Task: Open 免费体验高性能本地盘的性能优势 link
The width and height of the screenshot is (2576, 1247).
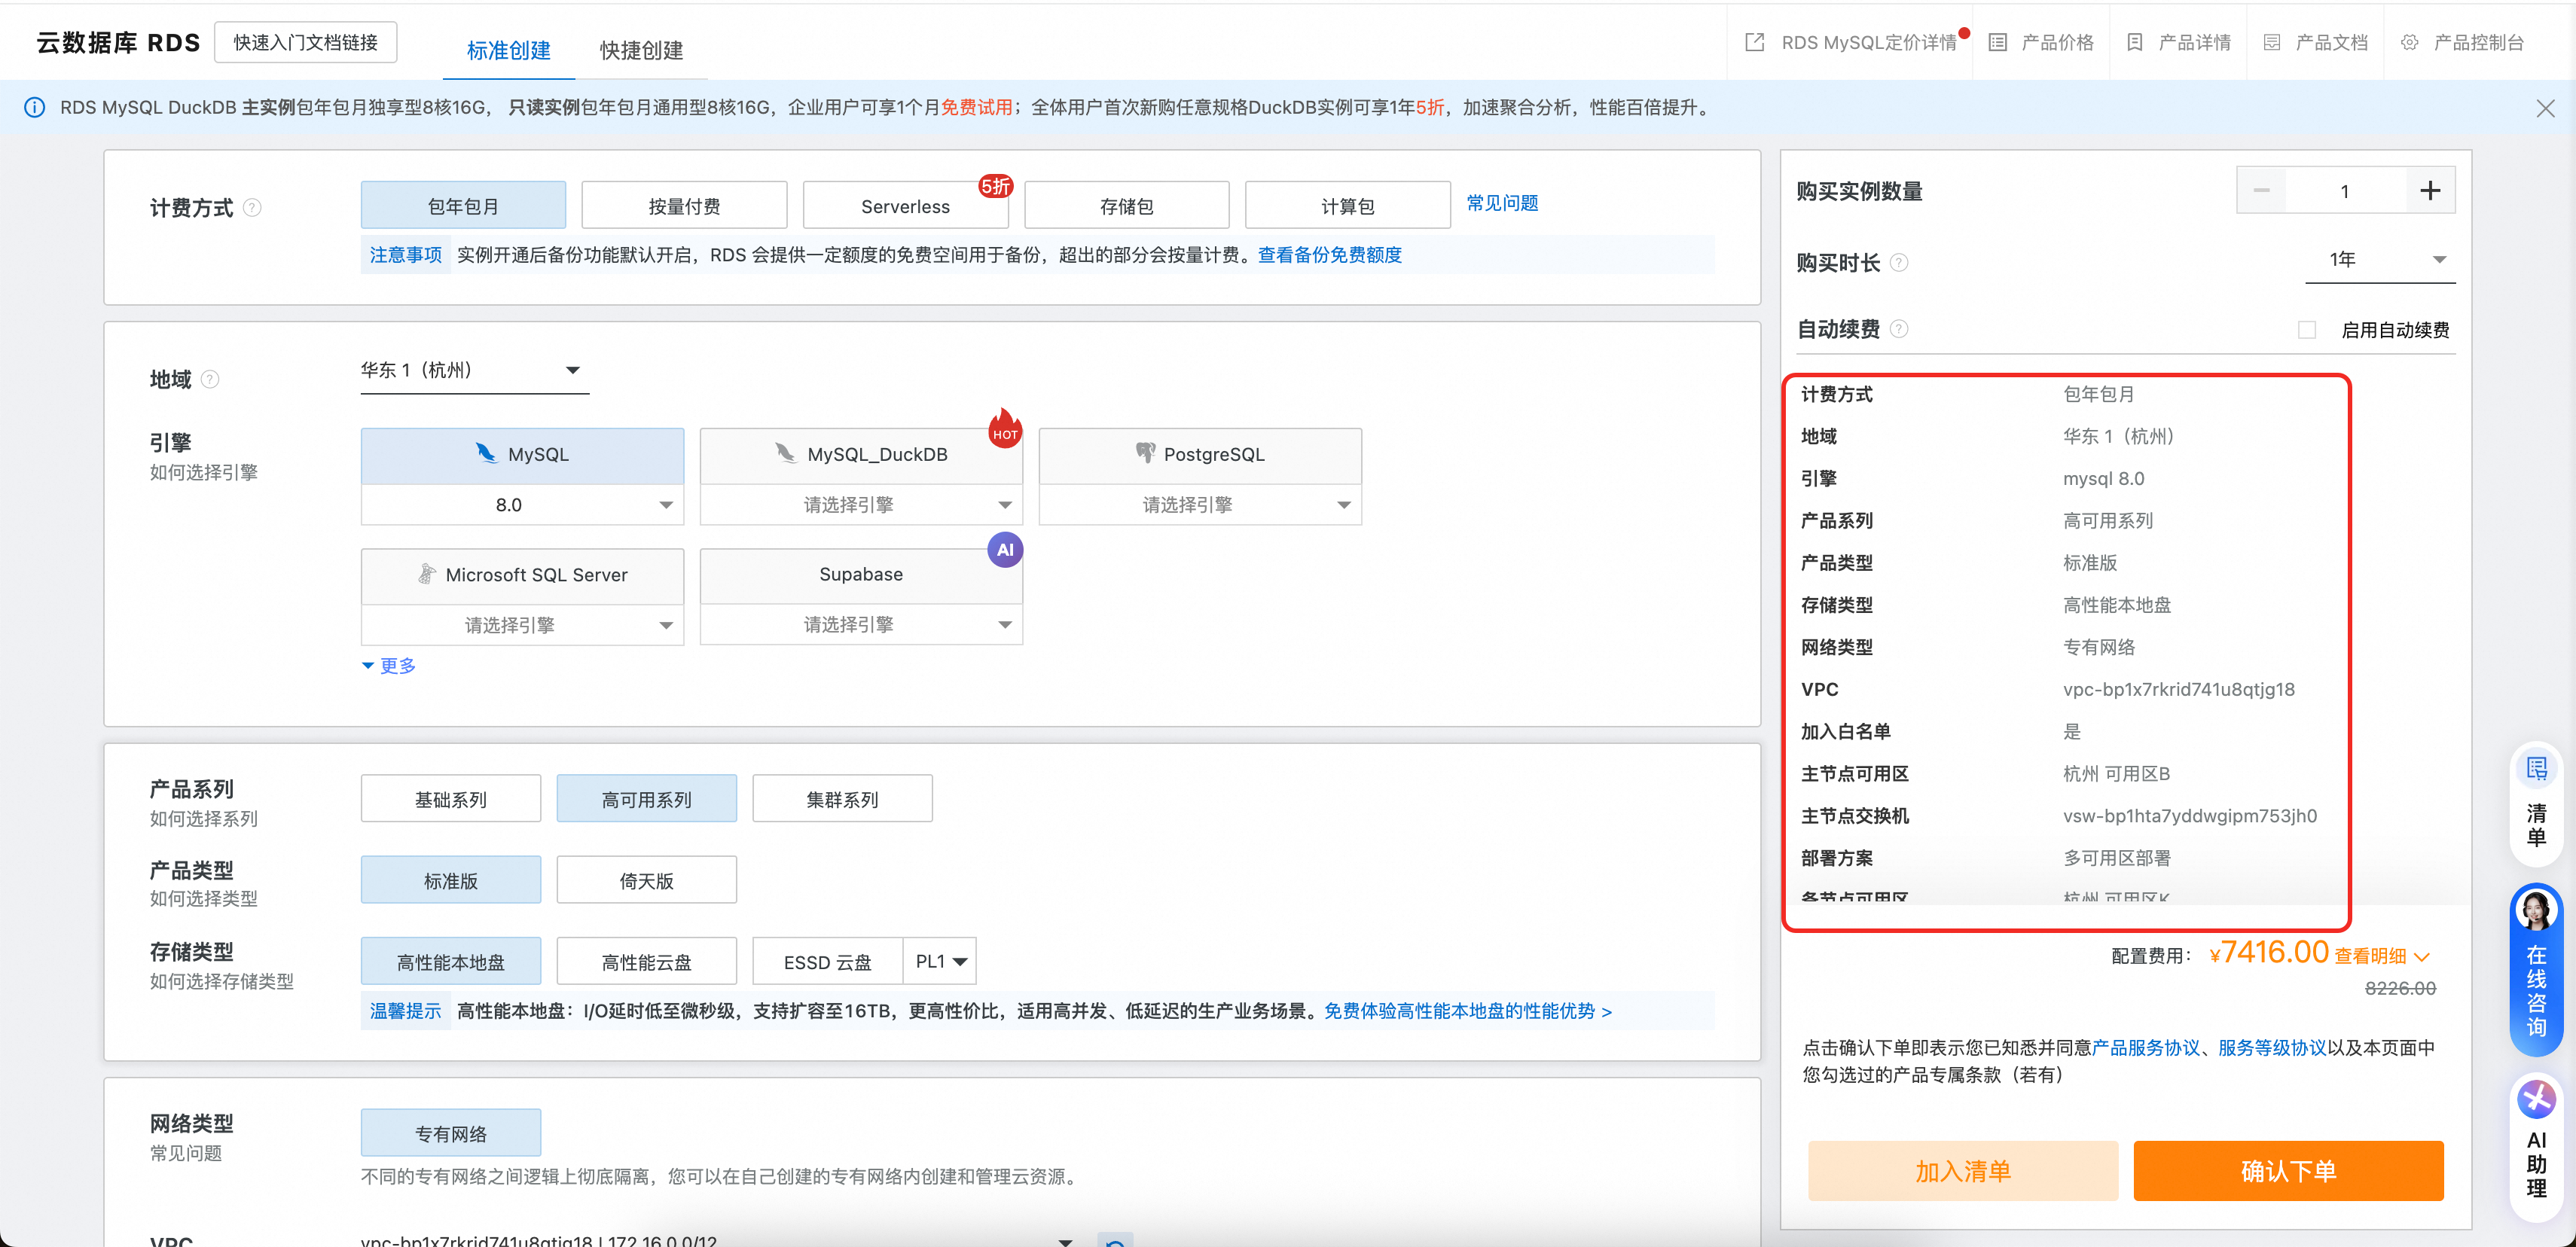Action: click(1468, 1011)
